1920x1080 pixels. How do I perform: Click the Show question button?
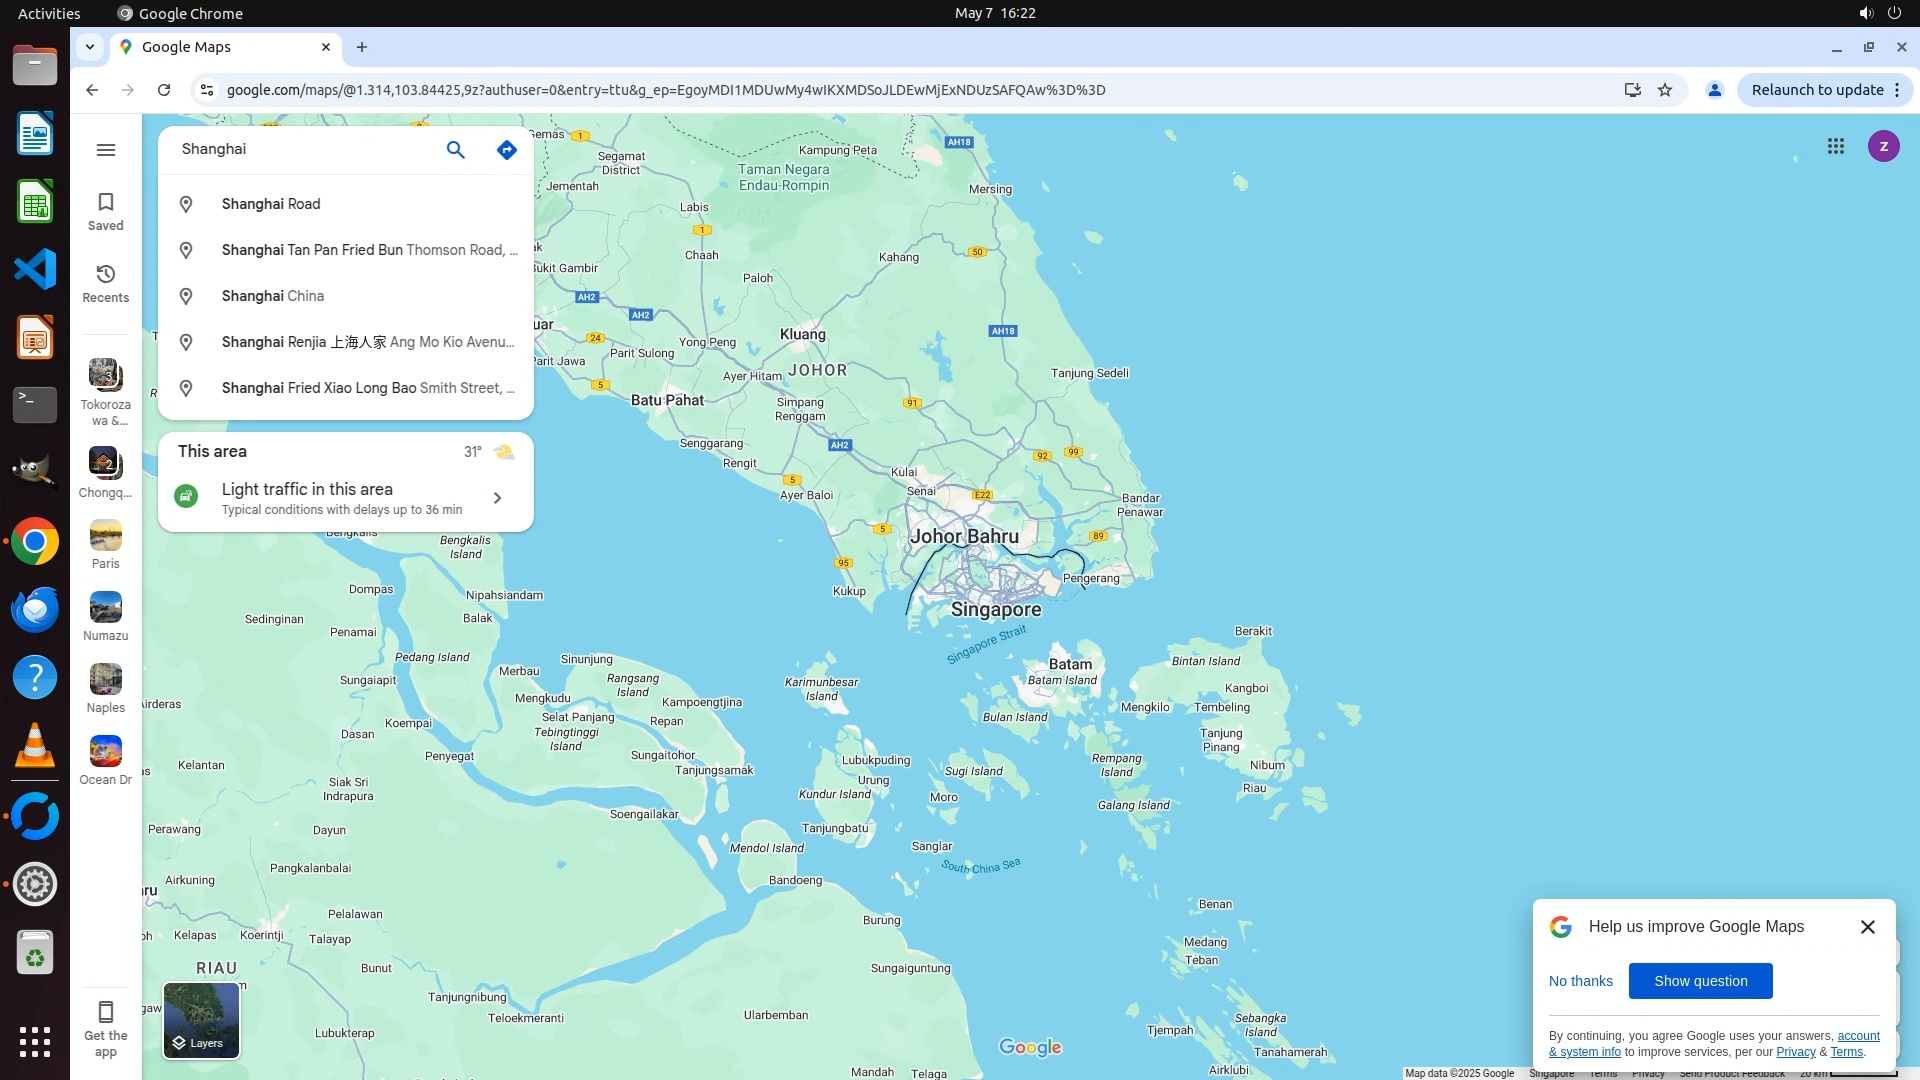(x=1700, y=981)
